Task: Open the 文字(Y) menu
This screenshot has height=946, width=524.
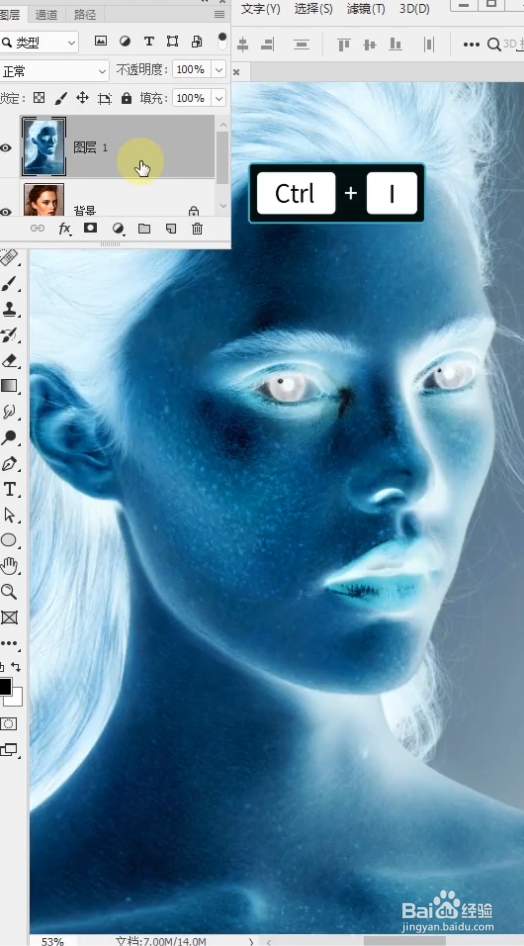Action: point(260,8)
